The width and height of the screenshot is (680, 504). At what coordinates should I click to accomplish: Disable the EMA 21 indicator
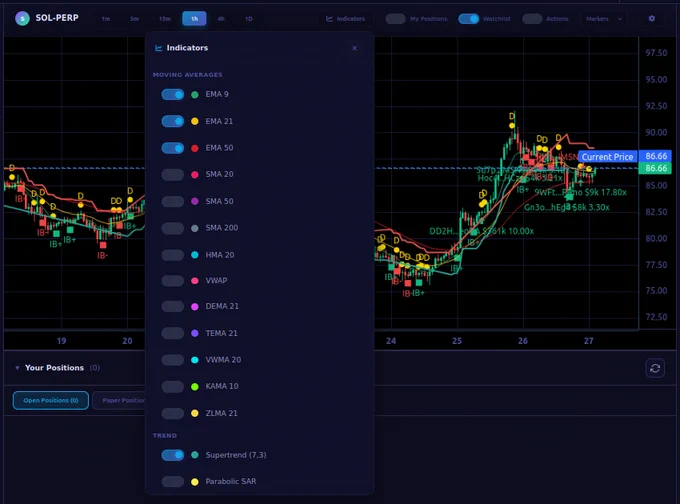pos(173,121)
